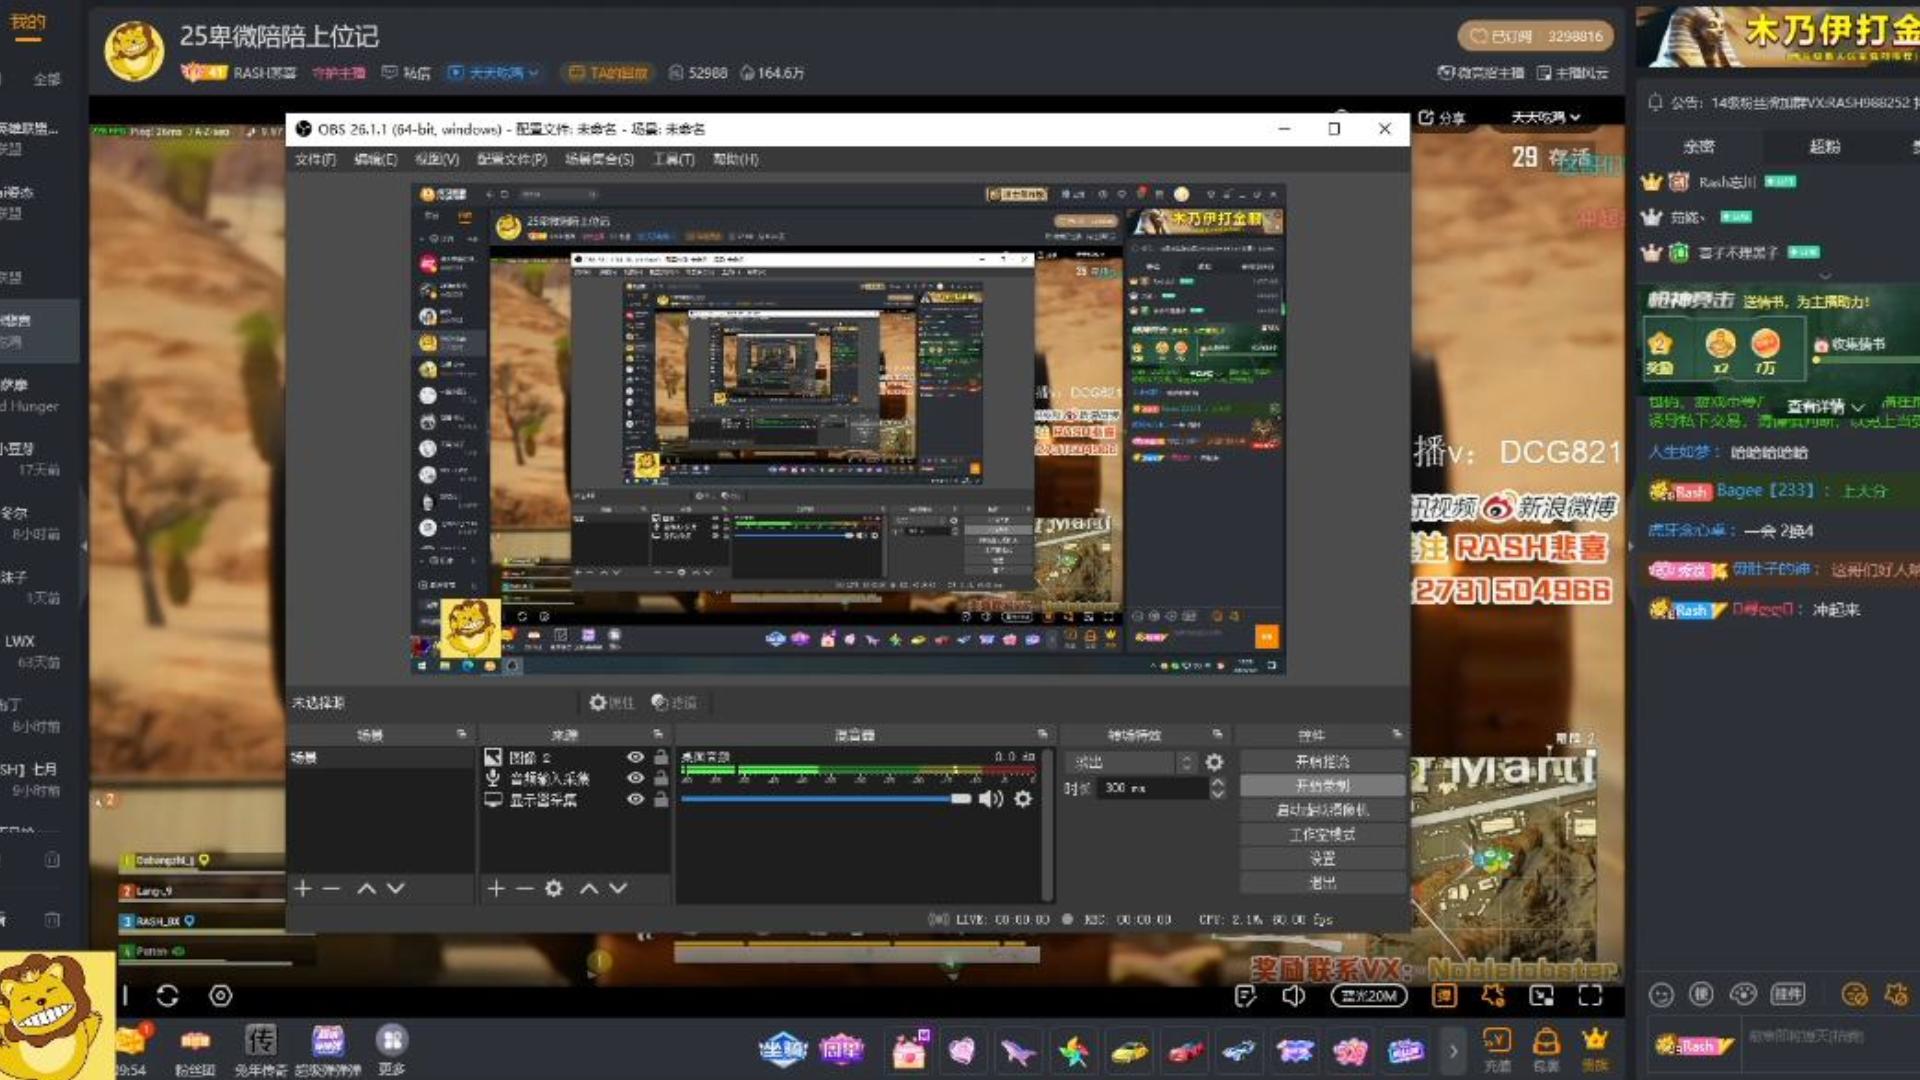This screenshot has height=1080, width=1920.
Task: Click Start Recording in OBS controls
Action: (1322, 786)
